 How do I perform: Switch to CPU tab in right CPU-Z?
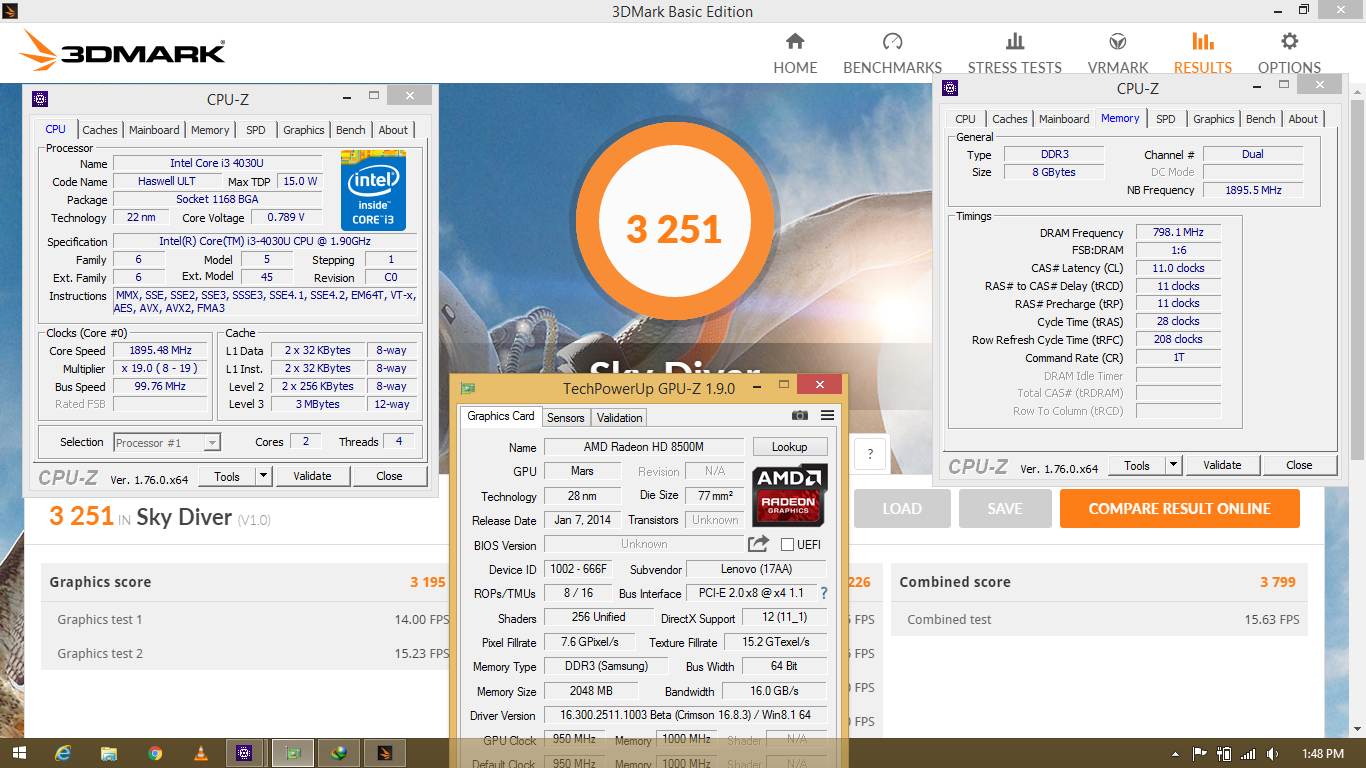pyautogui.click(x=966, y=119)
